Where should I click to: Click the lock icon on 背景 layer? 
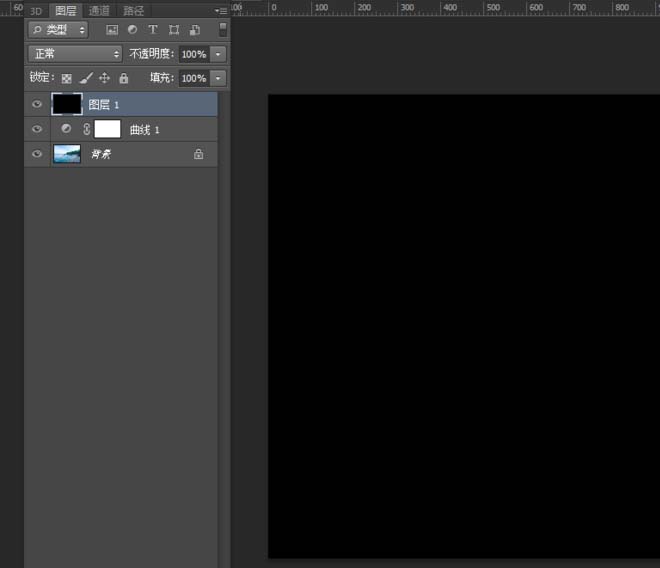[198, 154]
